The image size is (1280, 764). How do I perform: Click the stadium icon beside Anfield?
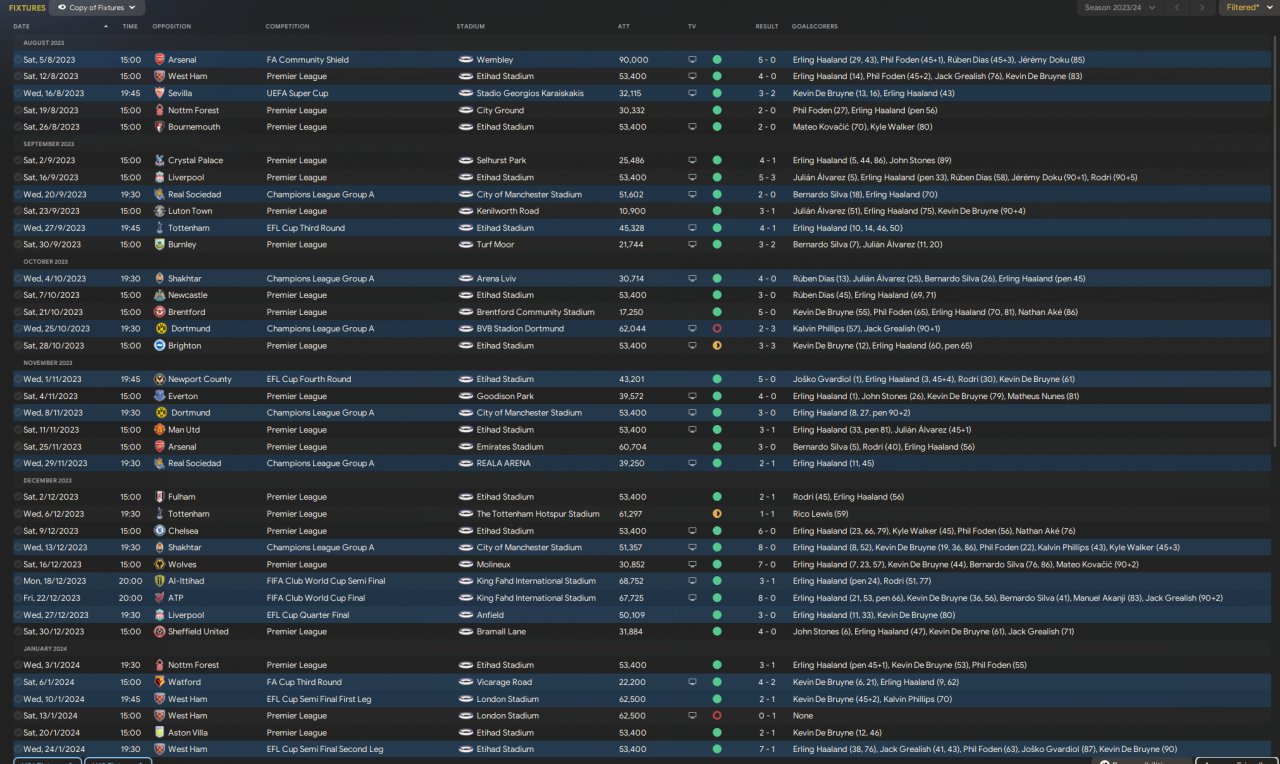pos(465,615)
